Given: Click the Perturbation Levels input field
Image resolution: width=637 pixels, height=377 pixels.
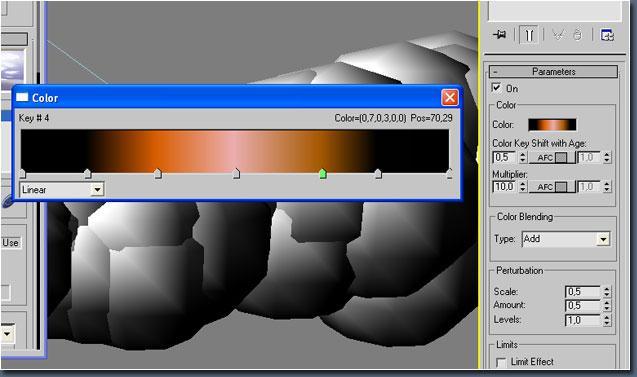Looking at the screenshot, I should click(582, 320).
